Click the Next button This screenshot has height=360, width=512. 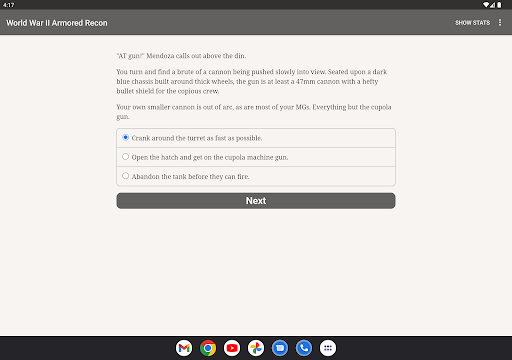[x=256, y=201]
